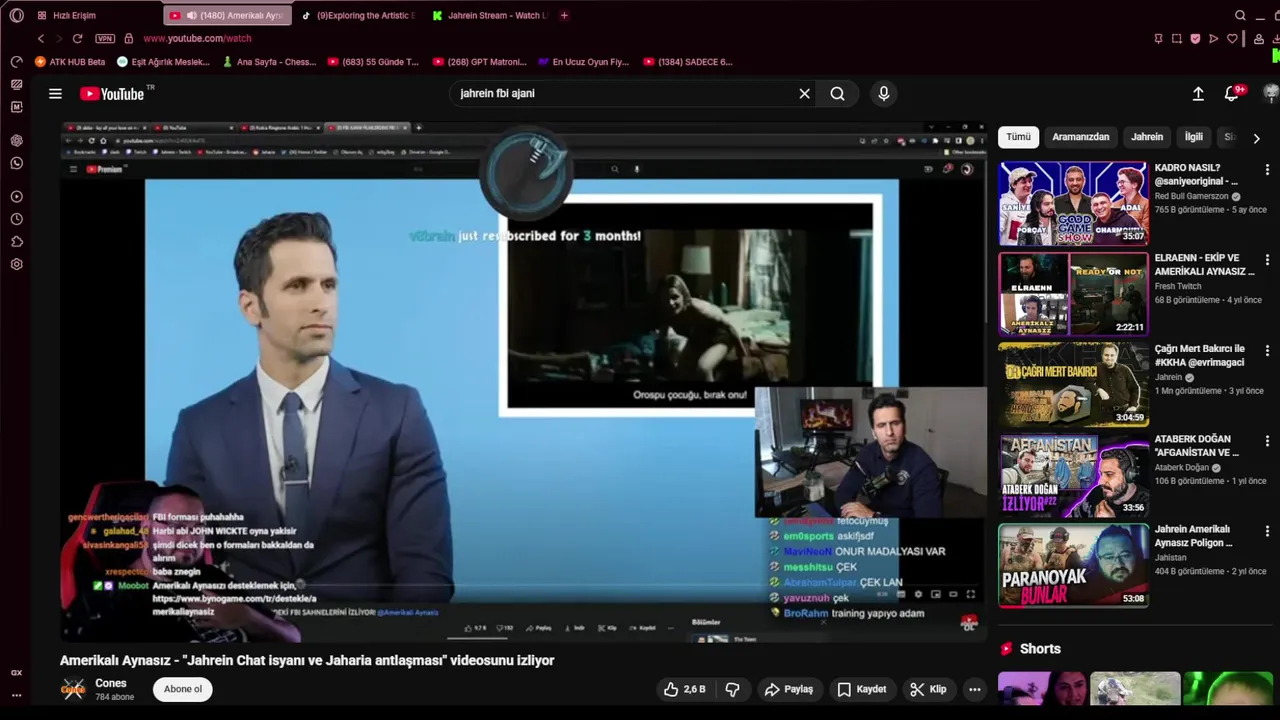Start voice search with microphone icon

[x=883, y=93]
